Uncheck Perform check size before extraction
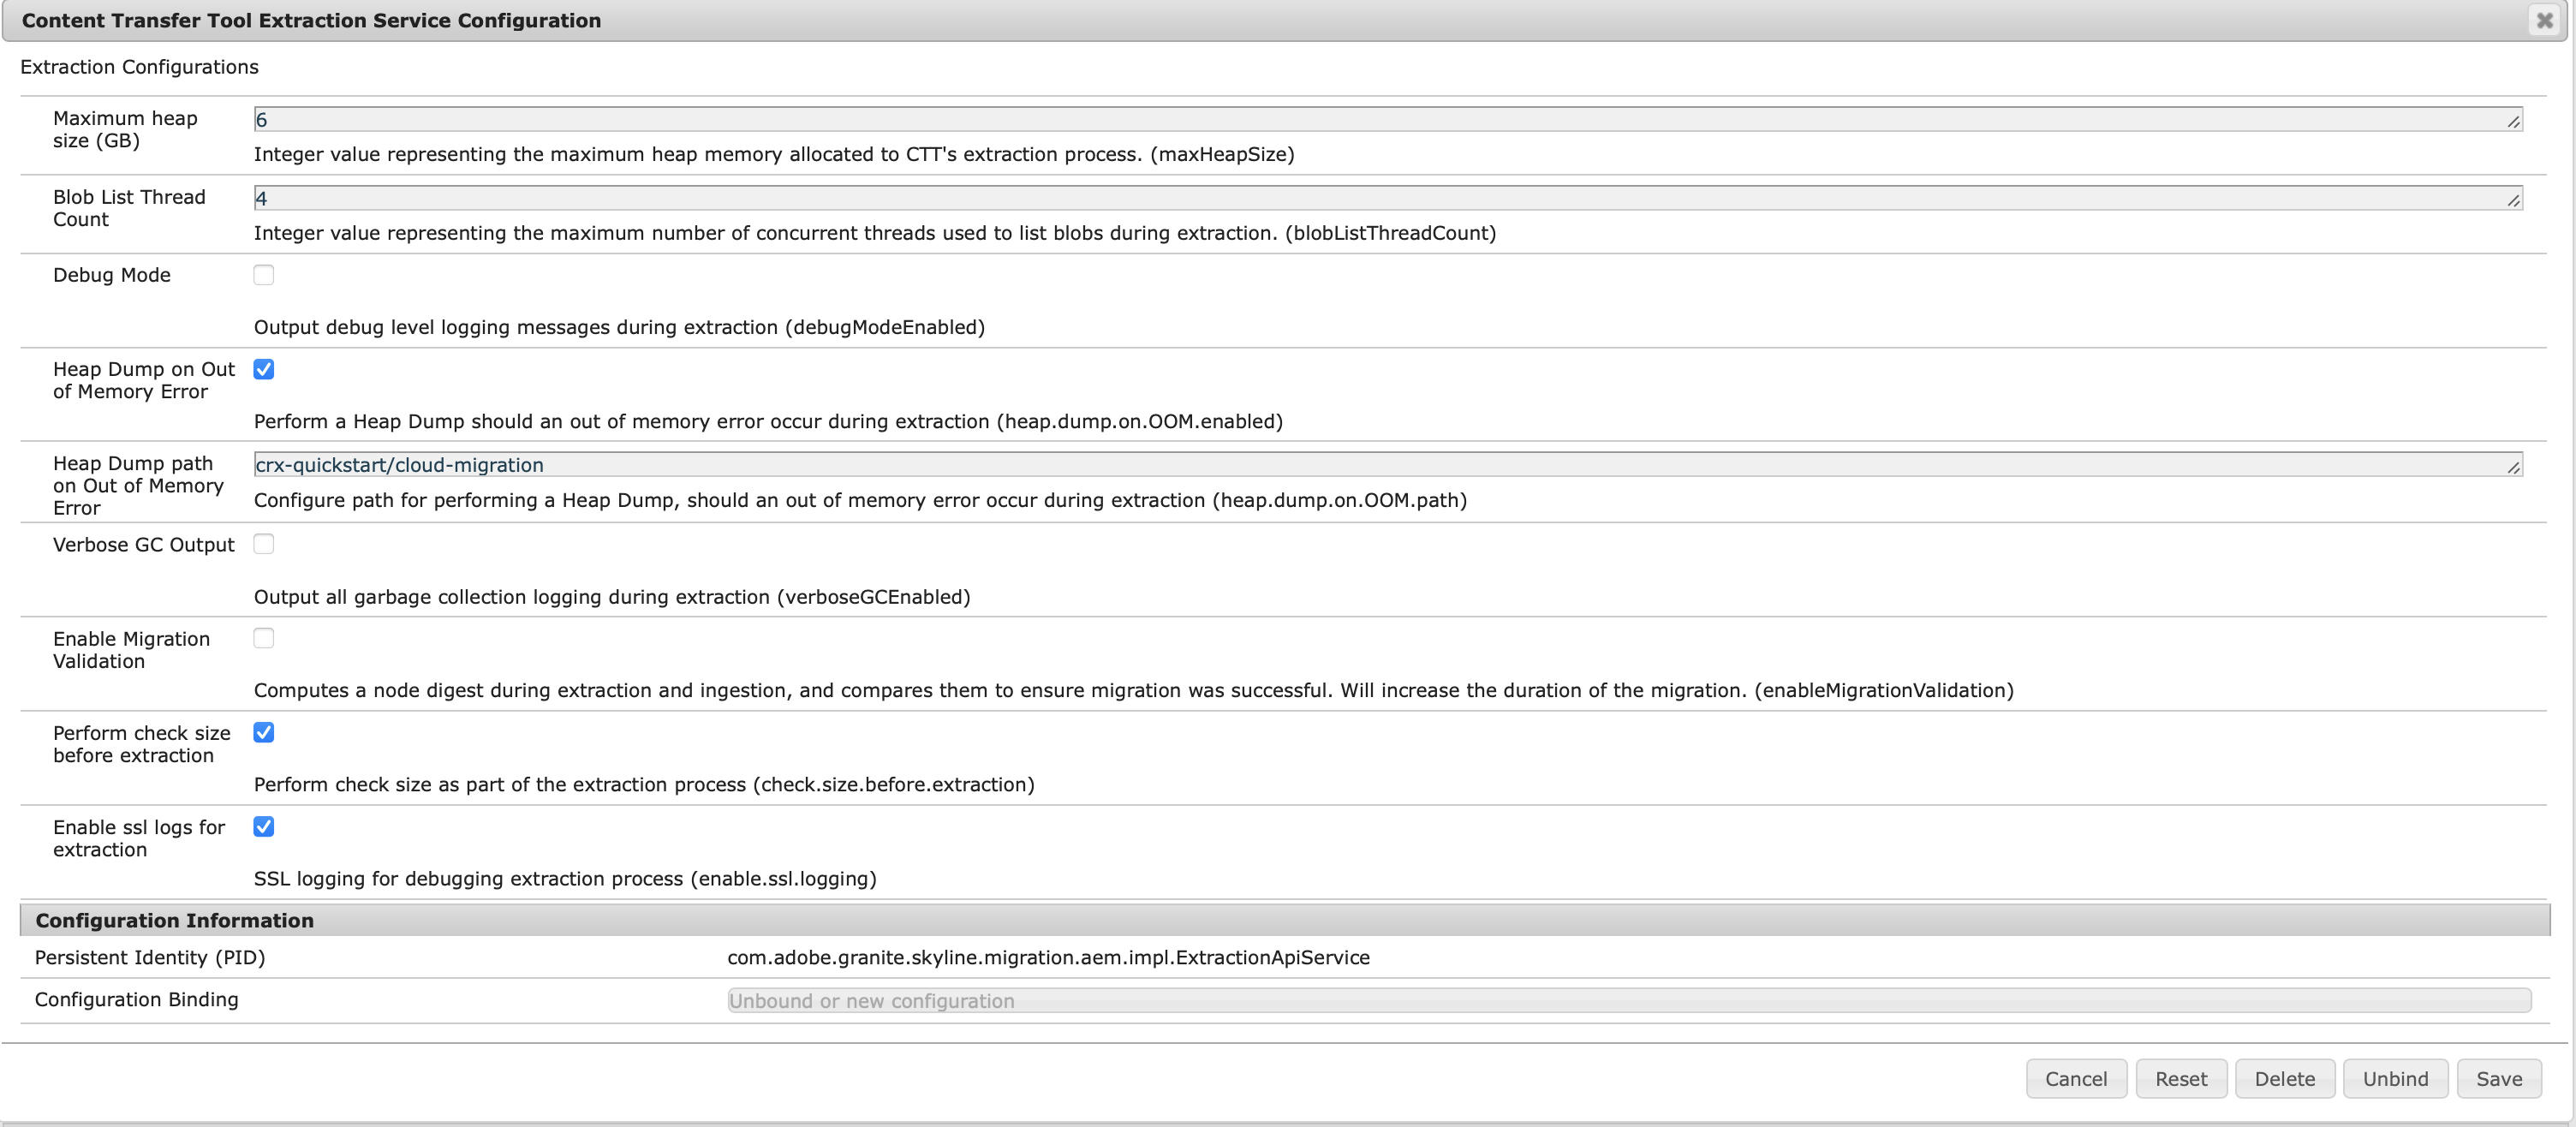Viewport: 2576px width, 1127px height. point(264,732)
